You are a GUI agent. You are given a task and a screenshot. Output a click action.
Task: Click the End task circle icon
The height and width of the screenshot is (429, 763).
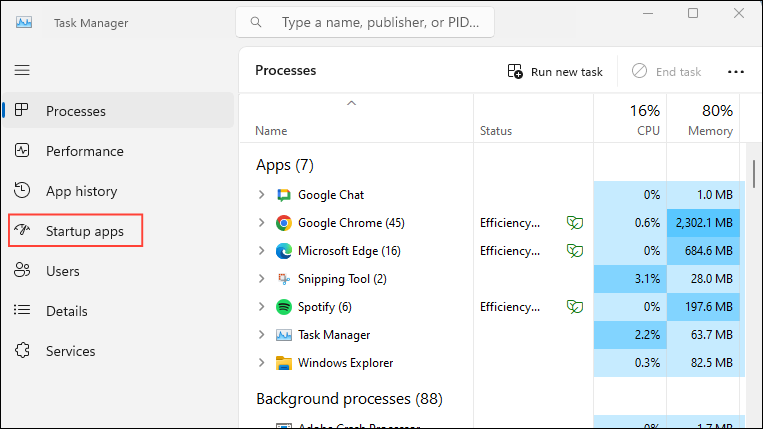coord(639,71)
